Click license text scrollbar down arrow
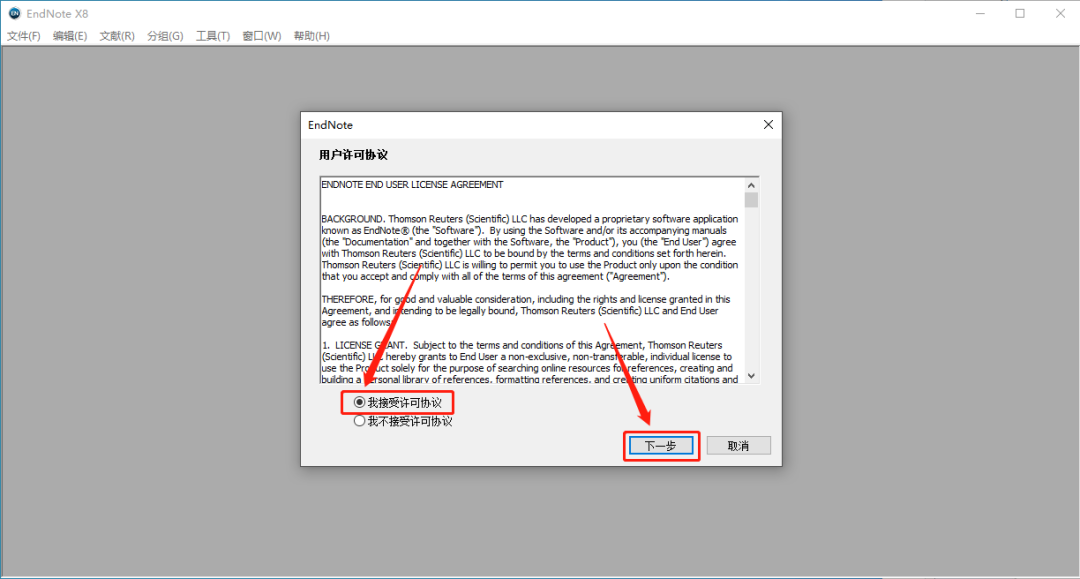 pyautogui.click(x=751, y=376)
